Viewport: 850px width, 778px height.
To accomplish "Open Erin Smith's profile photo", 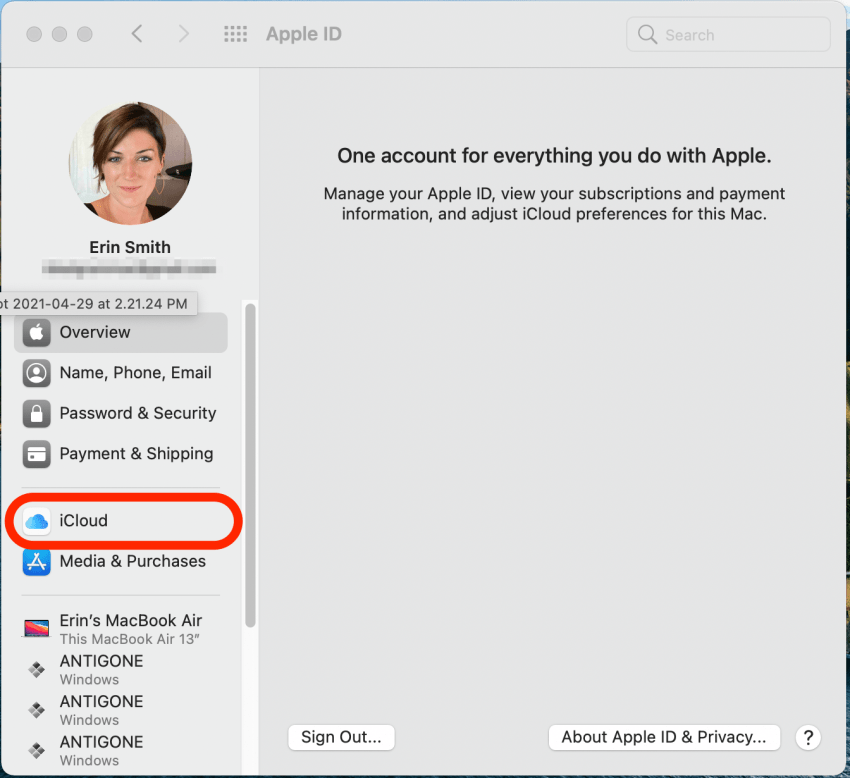I will tap(130, 163).
